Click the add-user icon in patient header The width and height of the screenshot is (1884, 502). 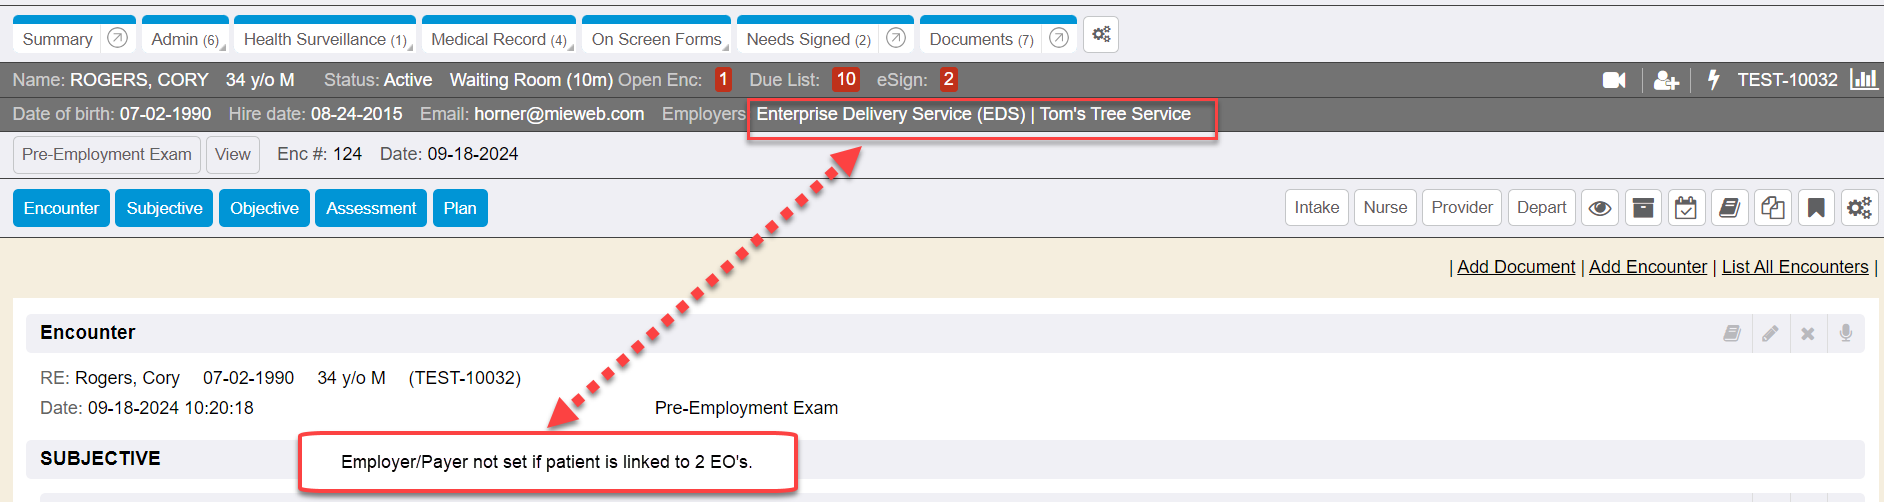(1665, 80)
